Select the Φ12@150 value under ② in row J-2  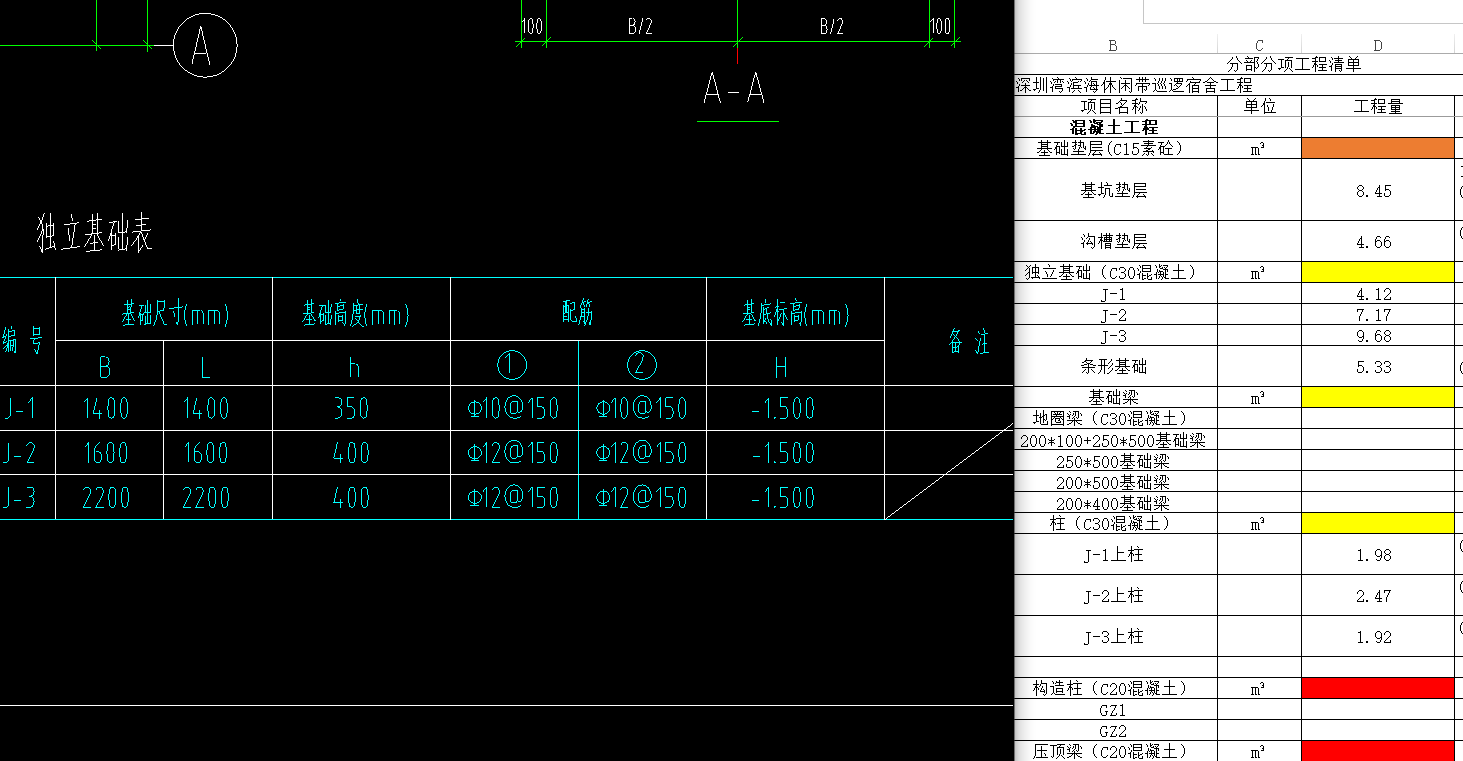tap(642, 453)
